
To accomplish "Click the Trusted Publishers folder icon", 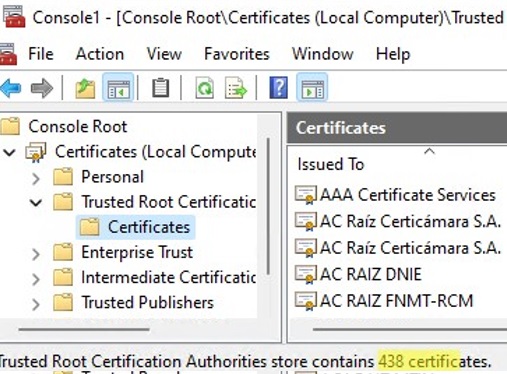I will coord(63,302).
